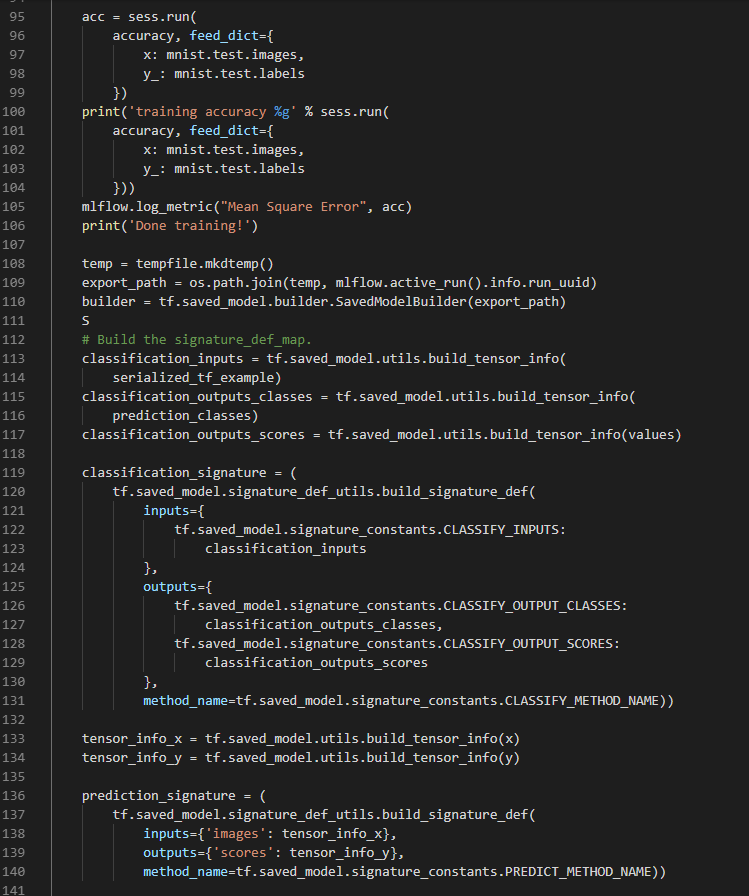The image size is (749, 896).
Task: Click 'inputs' keyword on line 121
Action: (x=166, y=510)
